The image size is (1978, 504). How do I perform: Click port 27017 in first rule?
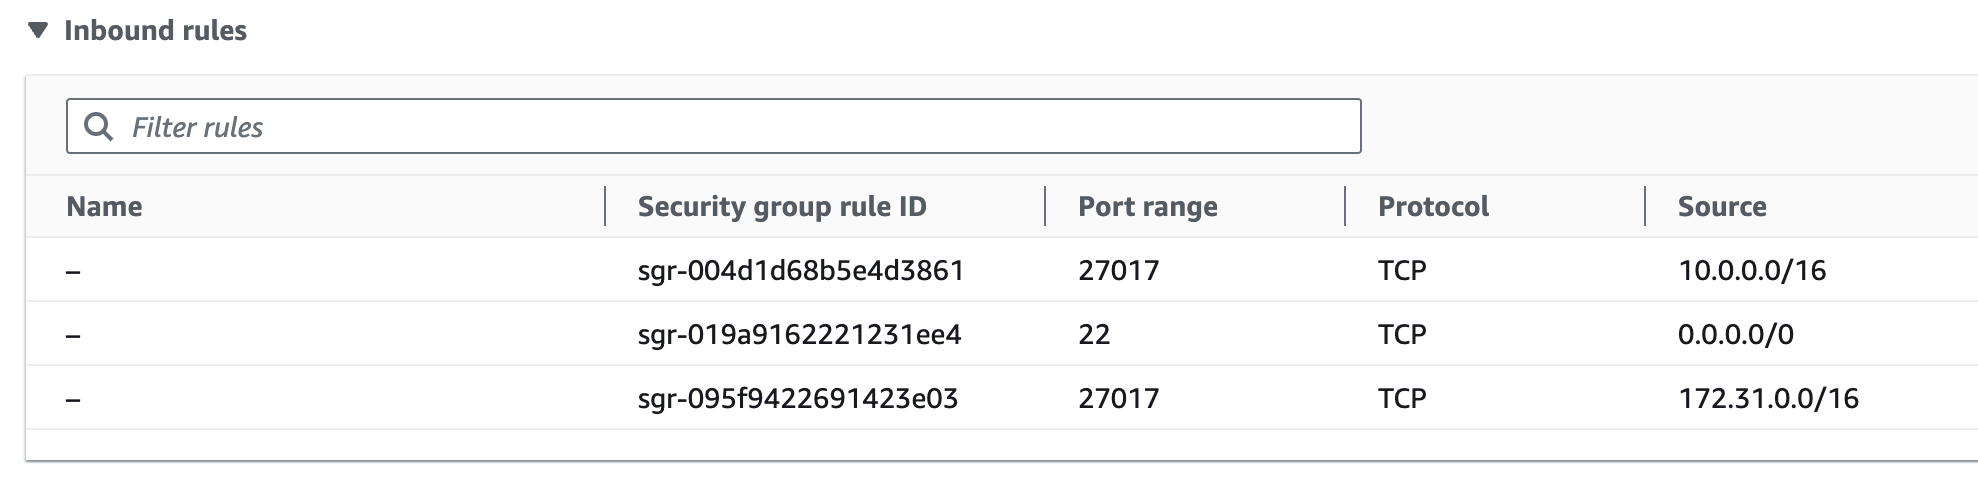point(1118,270)
